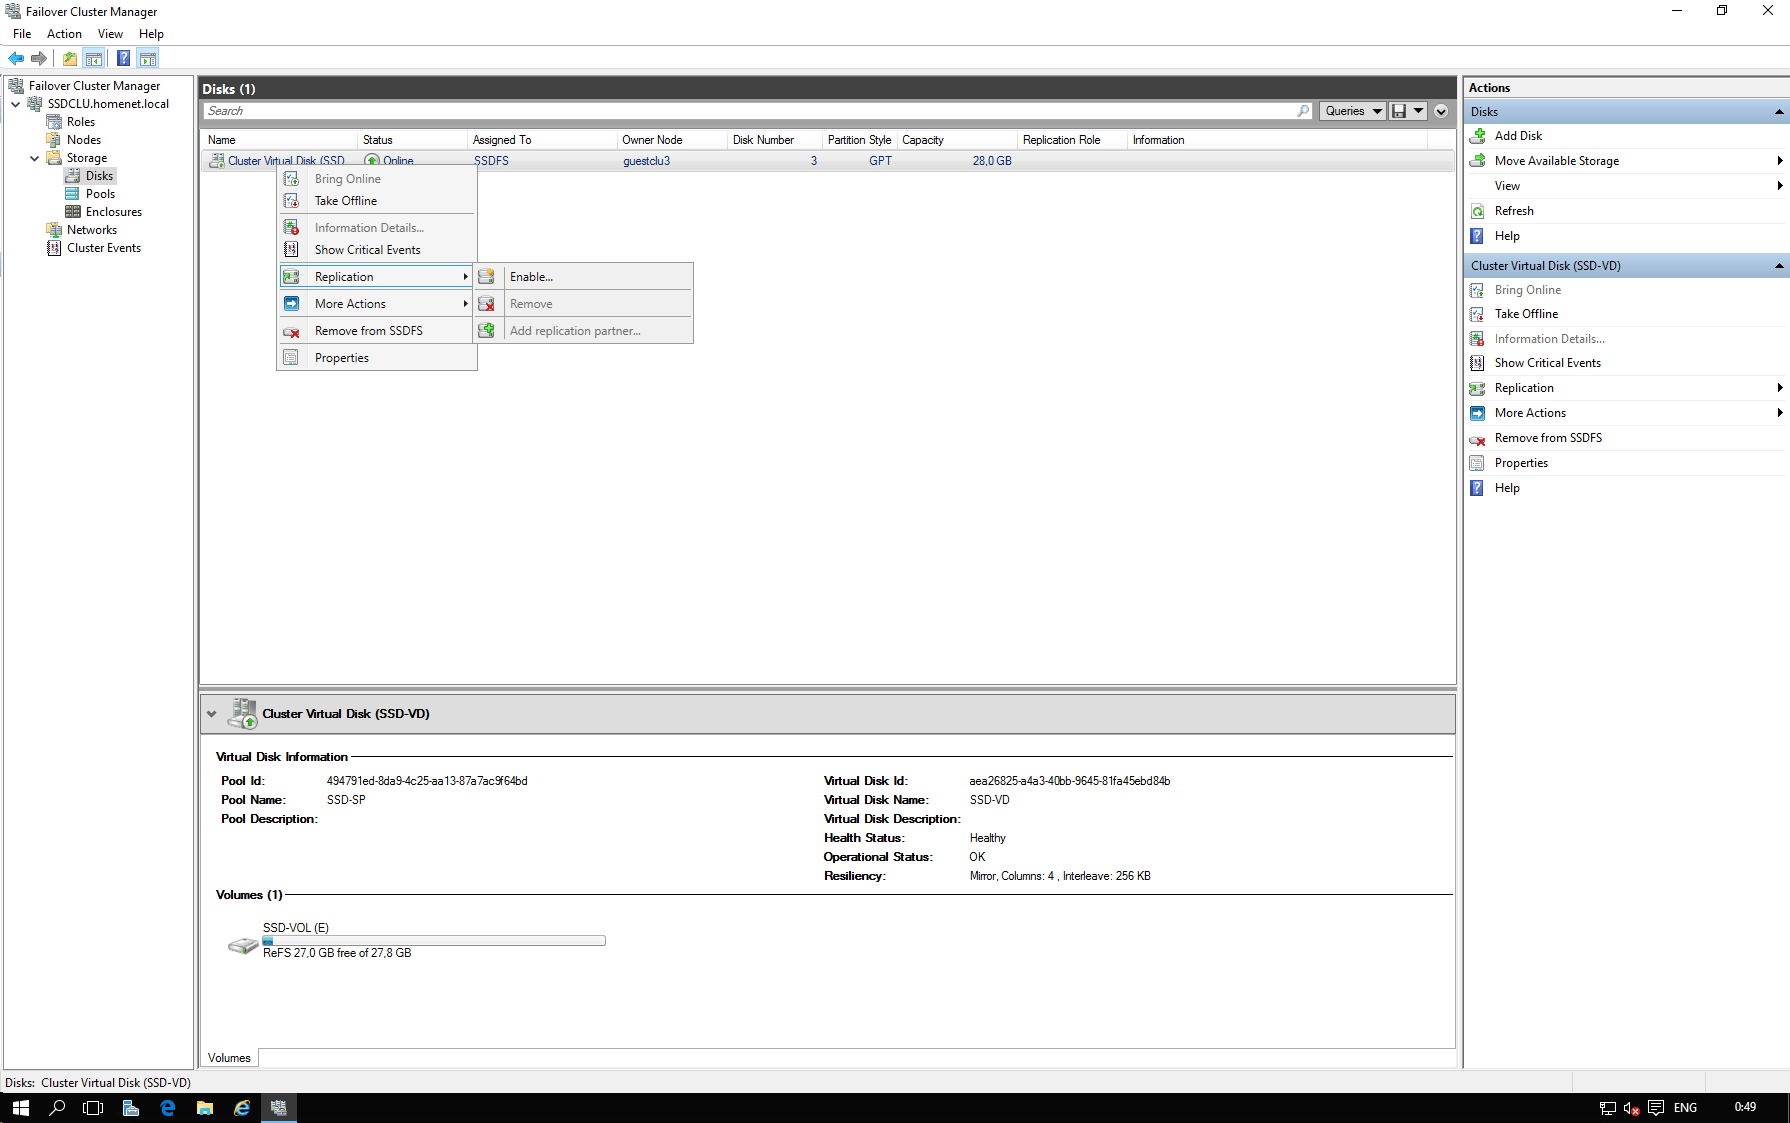1790x1123 pixels.
Task: Click the Back arrow toolbar icon
Action: [16, 58]
